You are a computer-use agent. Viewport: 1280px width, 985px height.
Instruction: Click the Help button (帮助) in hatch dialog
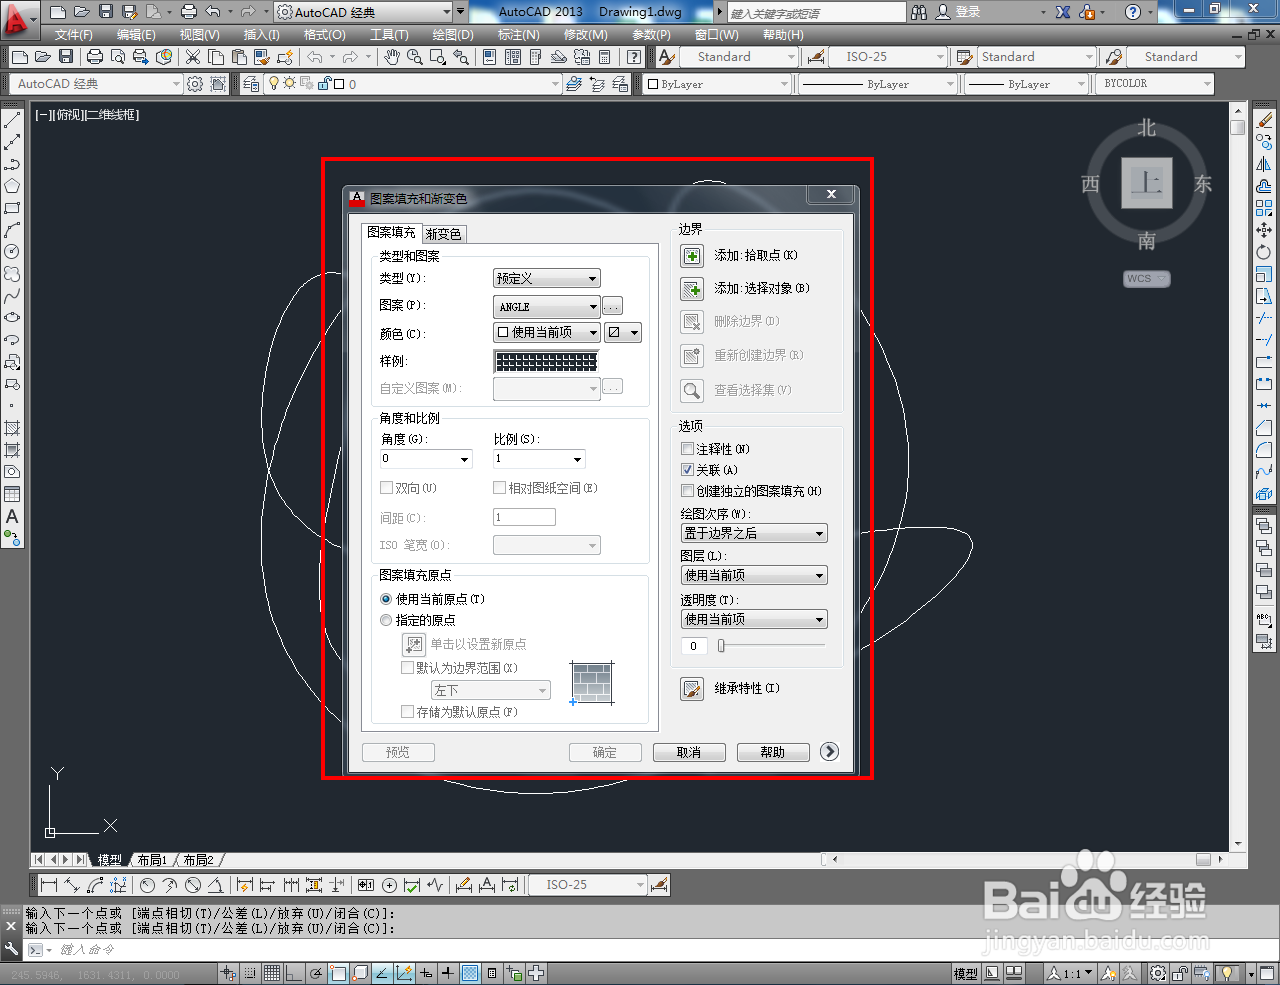tap(773, 752)
